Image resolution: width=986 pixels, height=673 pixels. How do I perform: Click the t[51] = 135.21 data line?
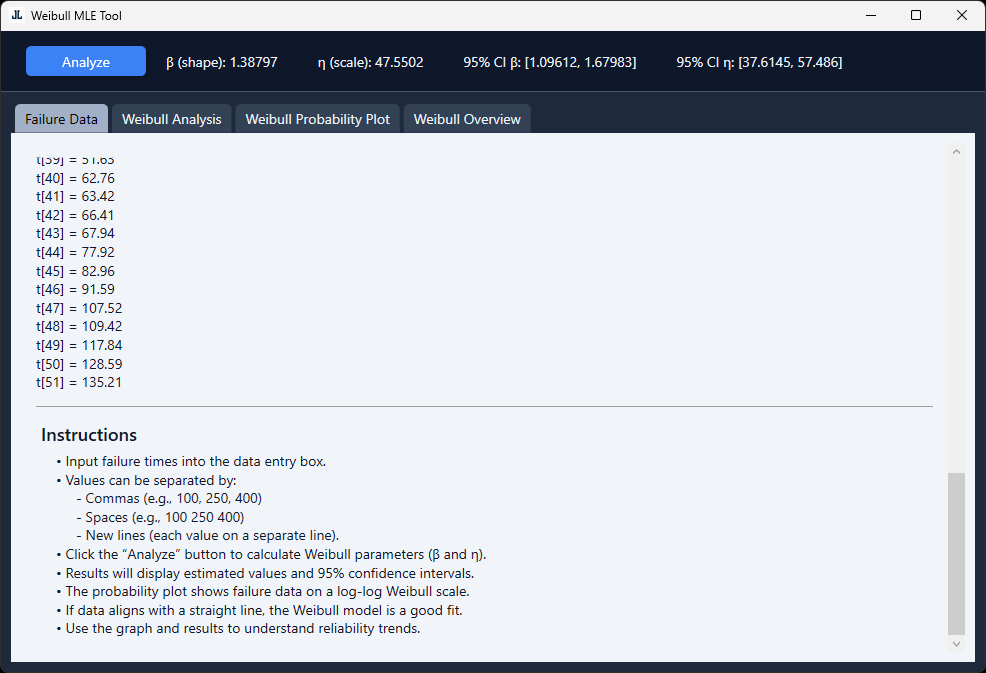(79, 382)
